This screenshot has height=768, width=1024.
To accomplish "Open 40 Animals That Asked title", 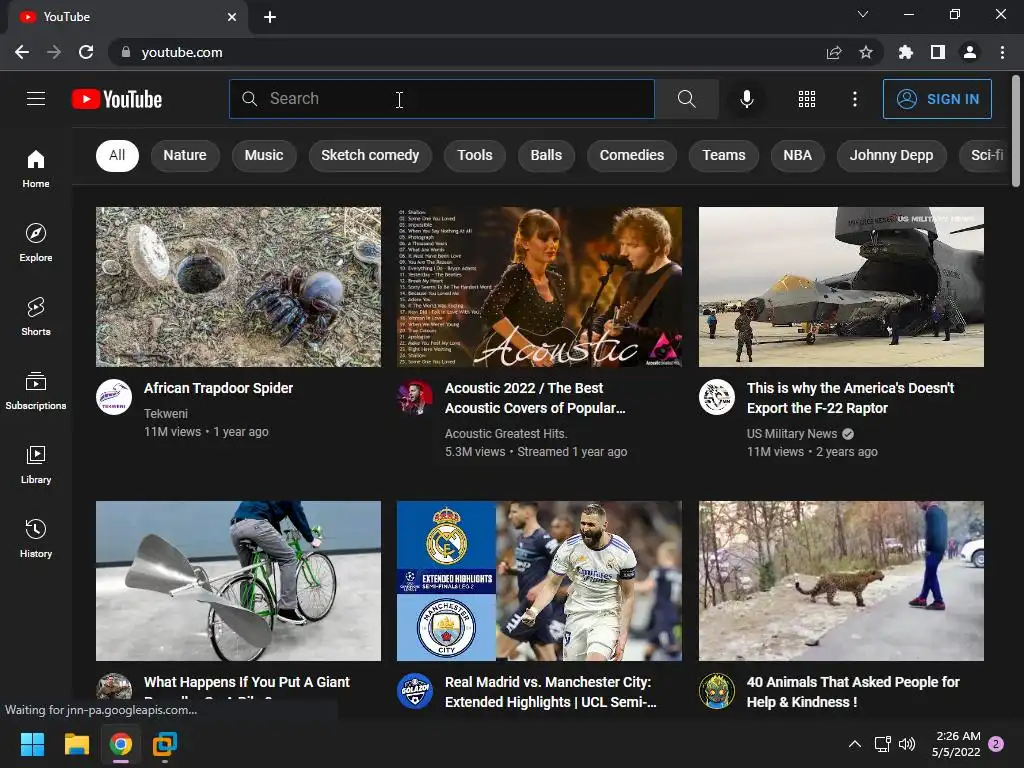I will [x=853, y=692].
